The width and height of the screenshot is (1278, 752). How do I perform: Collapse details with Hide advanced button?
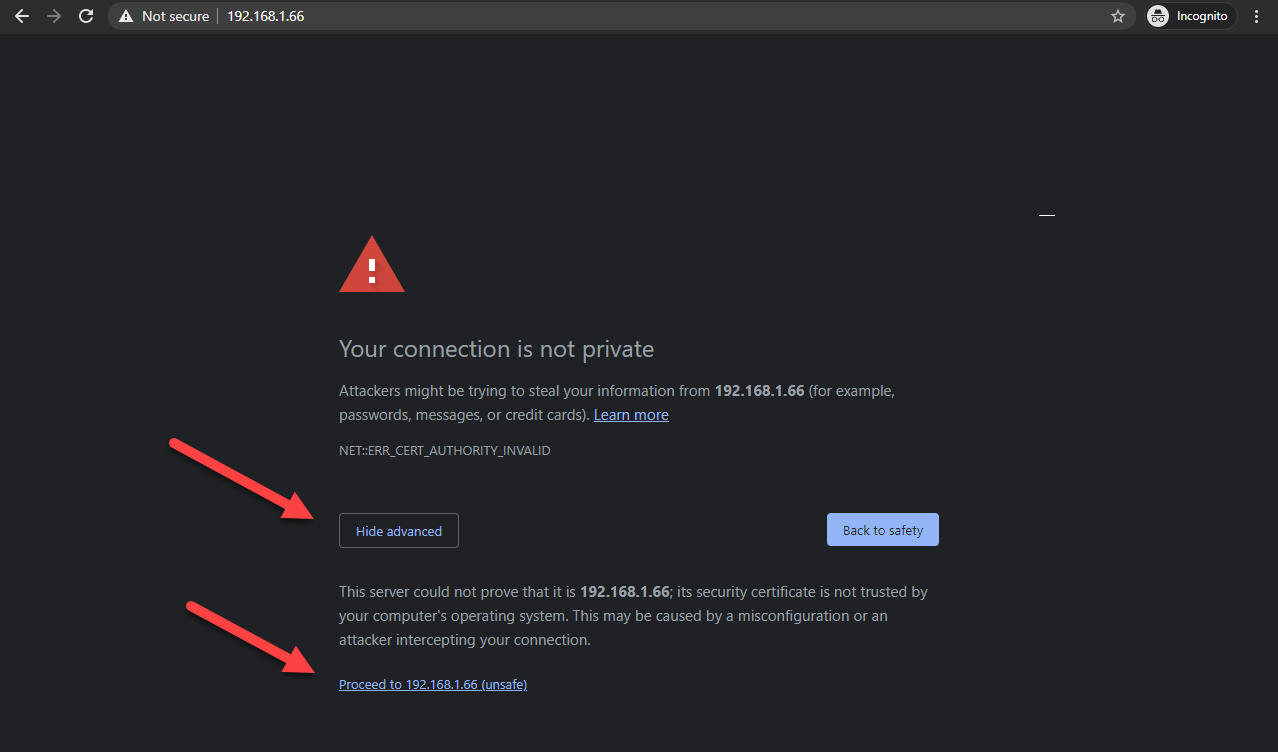[x=399, y=531]
